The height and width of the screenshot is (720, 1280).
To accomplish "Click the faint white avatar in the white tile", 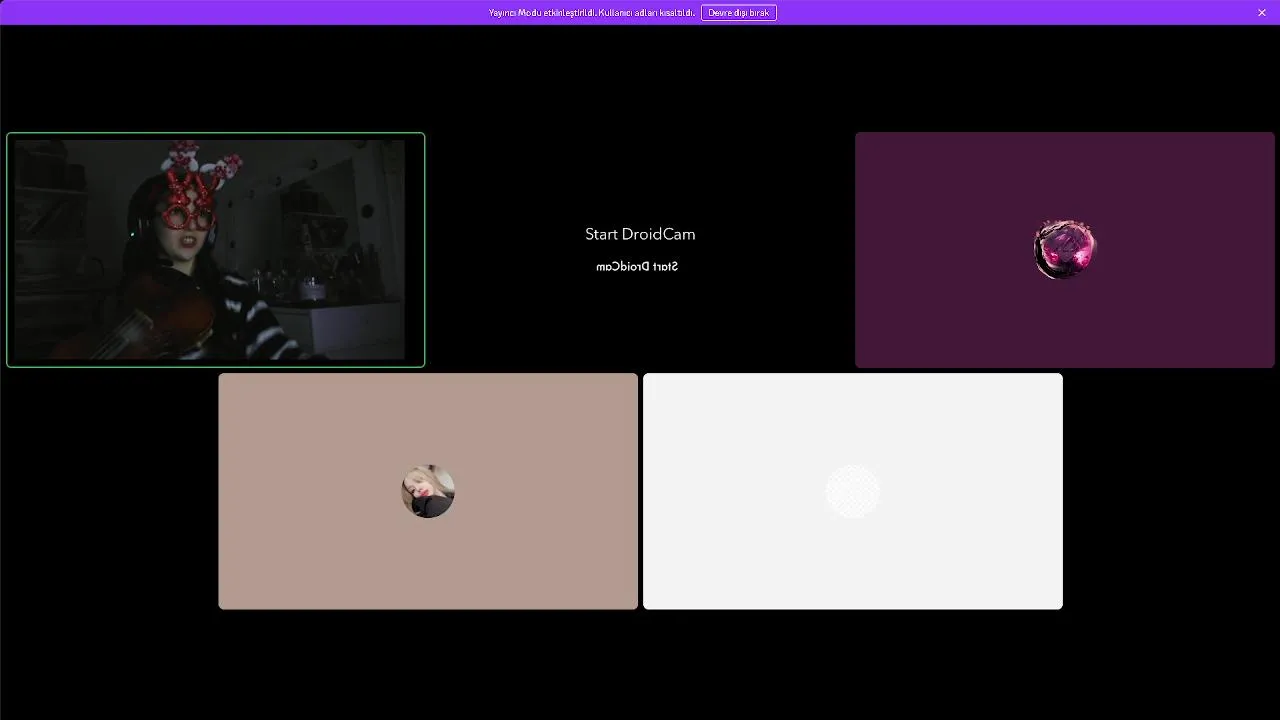I will pos(853,491).
